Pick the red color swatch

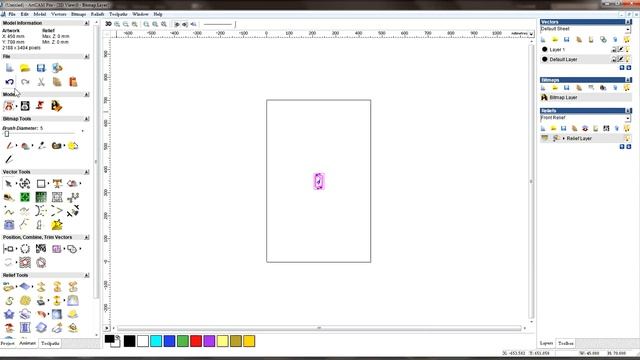point(196,341)
